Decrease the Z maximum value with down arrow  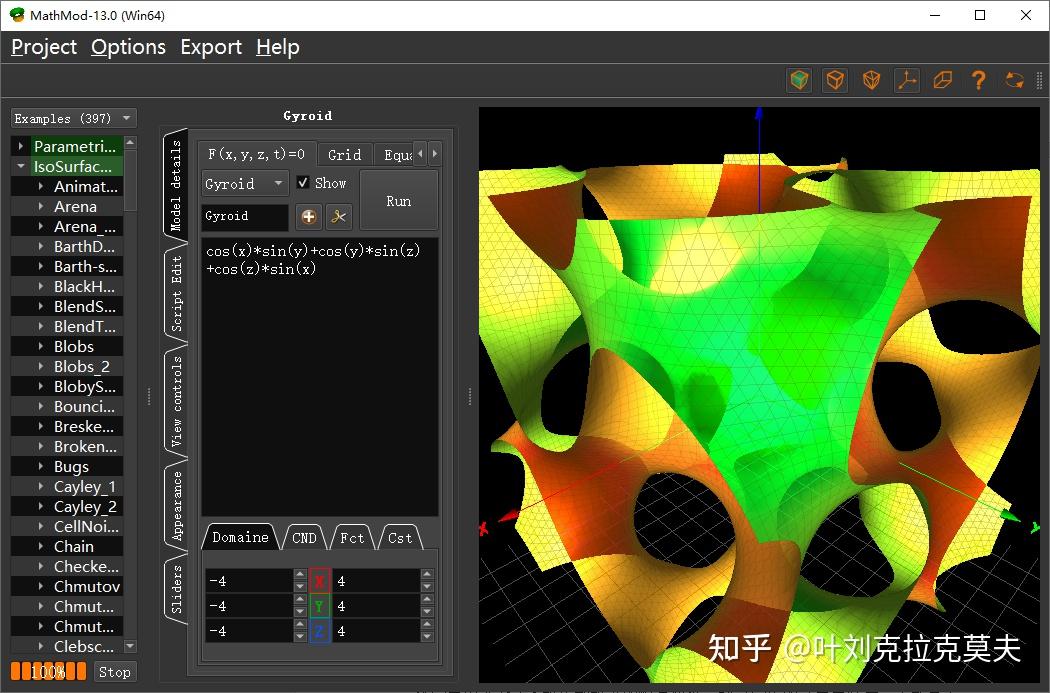tap(427, 637)
